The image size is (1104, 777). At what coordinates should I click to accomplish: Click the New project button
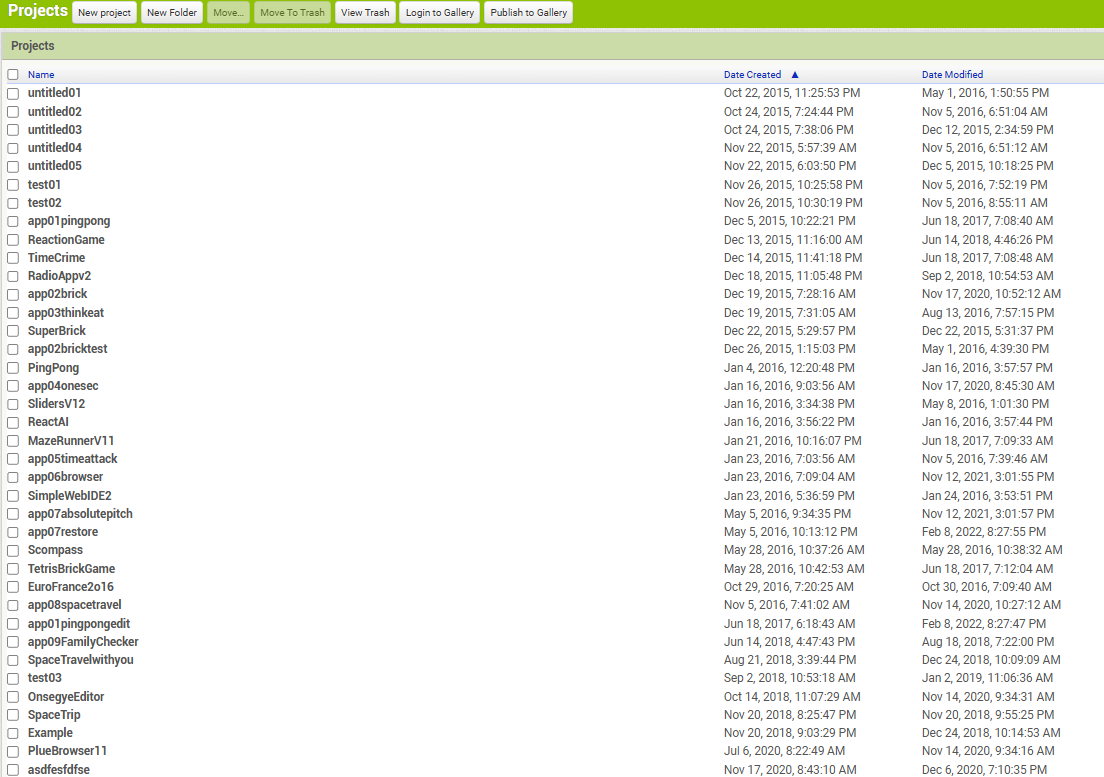(x=104, y=13)
